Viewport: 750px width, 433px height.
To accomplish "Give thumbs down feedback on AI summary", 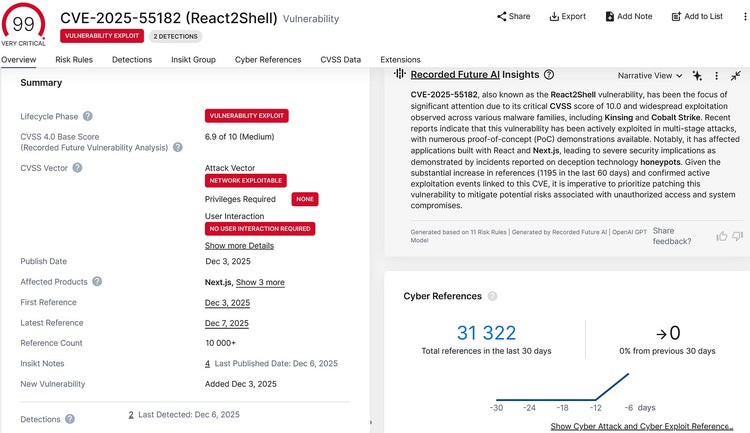I will (738, 236).
